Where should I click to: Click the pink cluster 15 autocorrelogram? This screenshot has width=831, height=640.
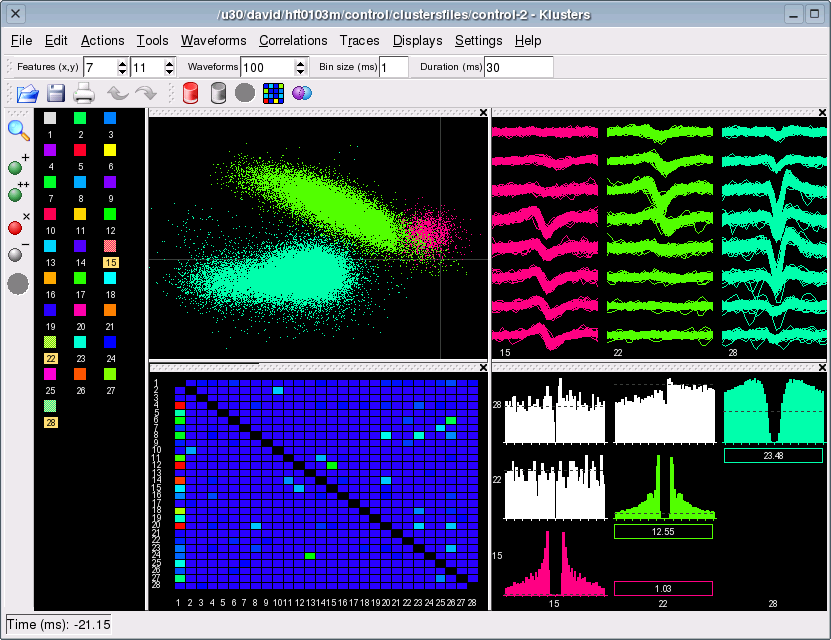tap(554, 564)
